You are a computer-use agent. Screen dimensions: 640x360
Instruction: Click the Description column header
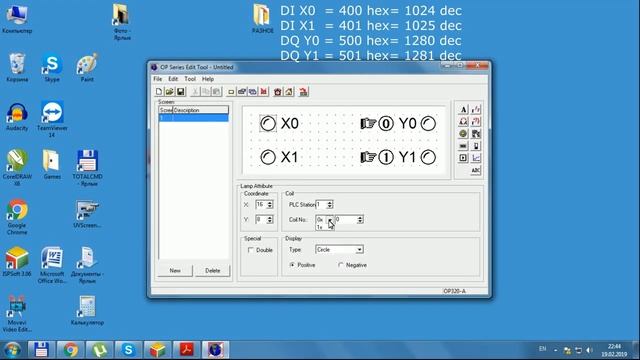point(201,110)
